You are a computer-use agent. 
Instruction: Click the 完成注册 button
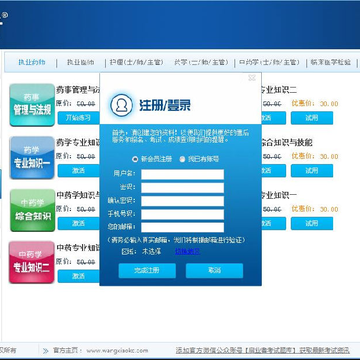(147, 271)
